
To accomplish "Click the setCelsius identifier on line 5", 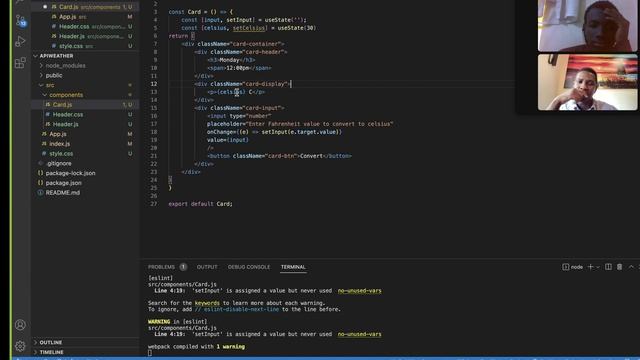I will 249,28.
